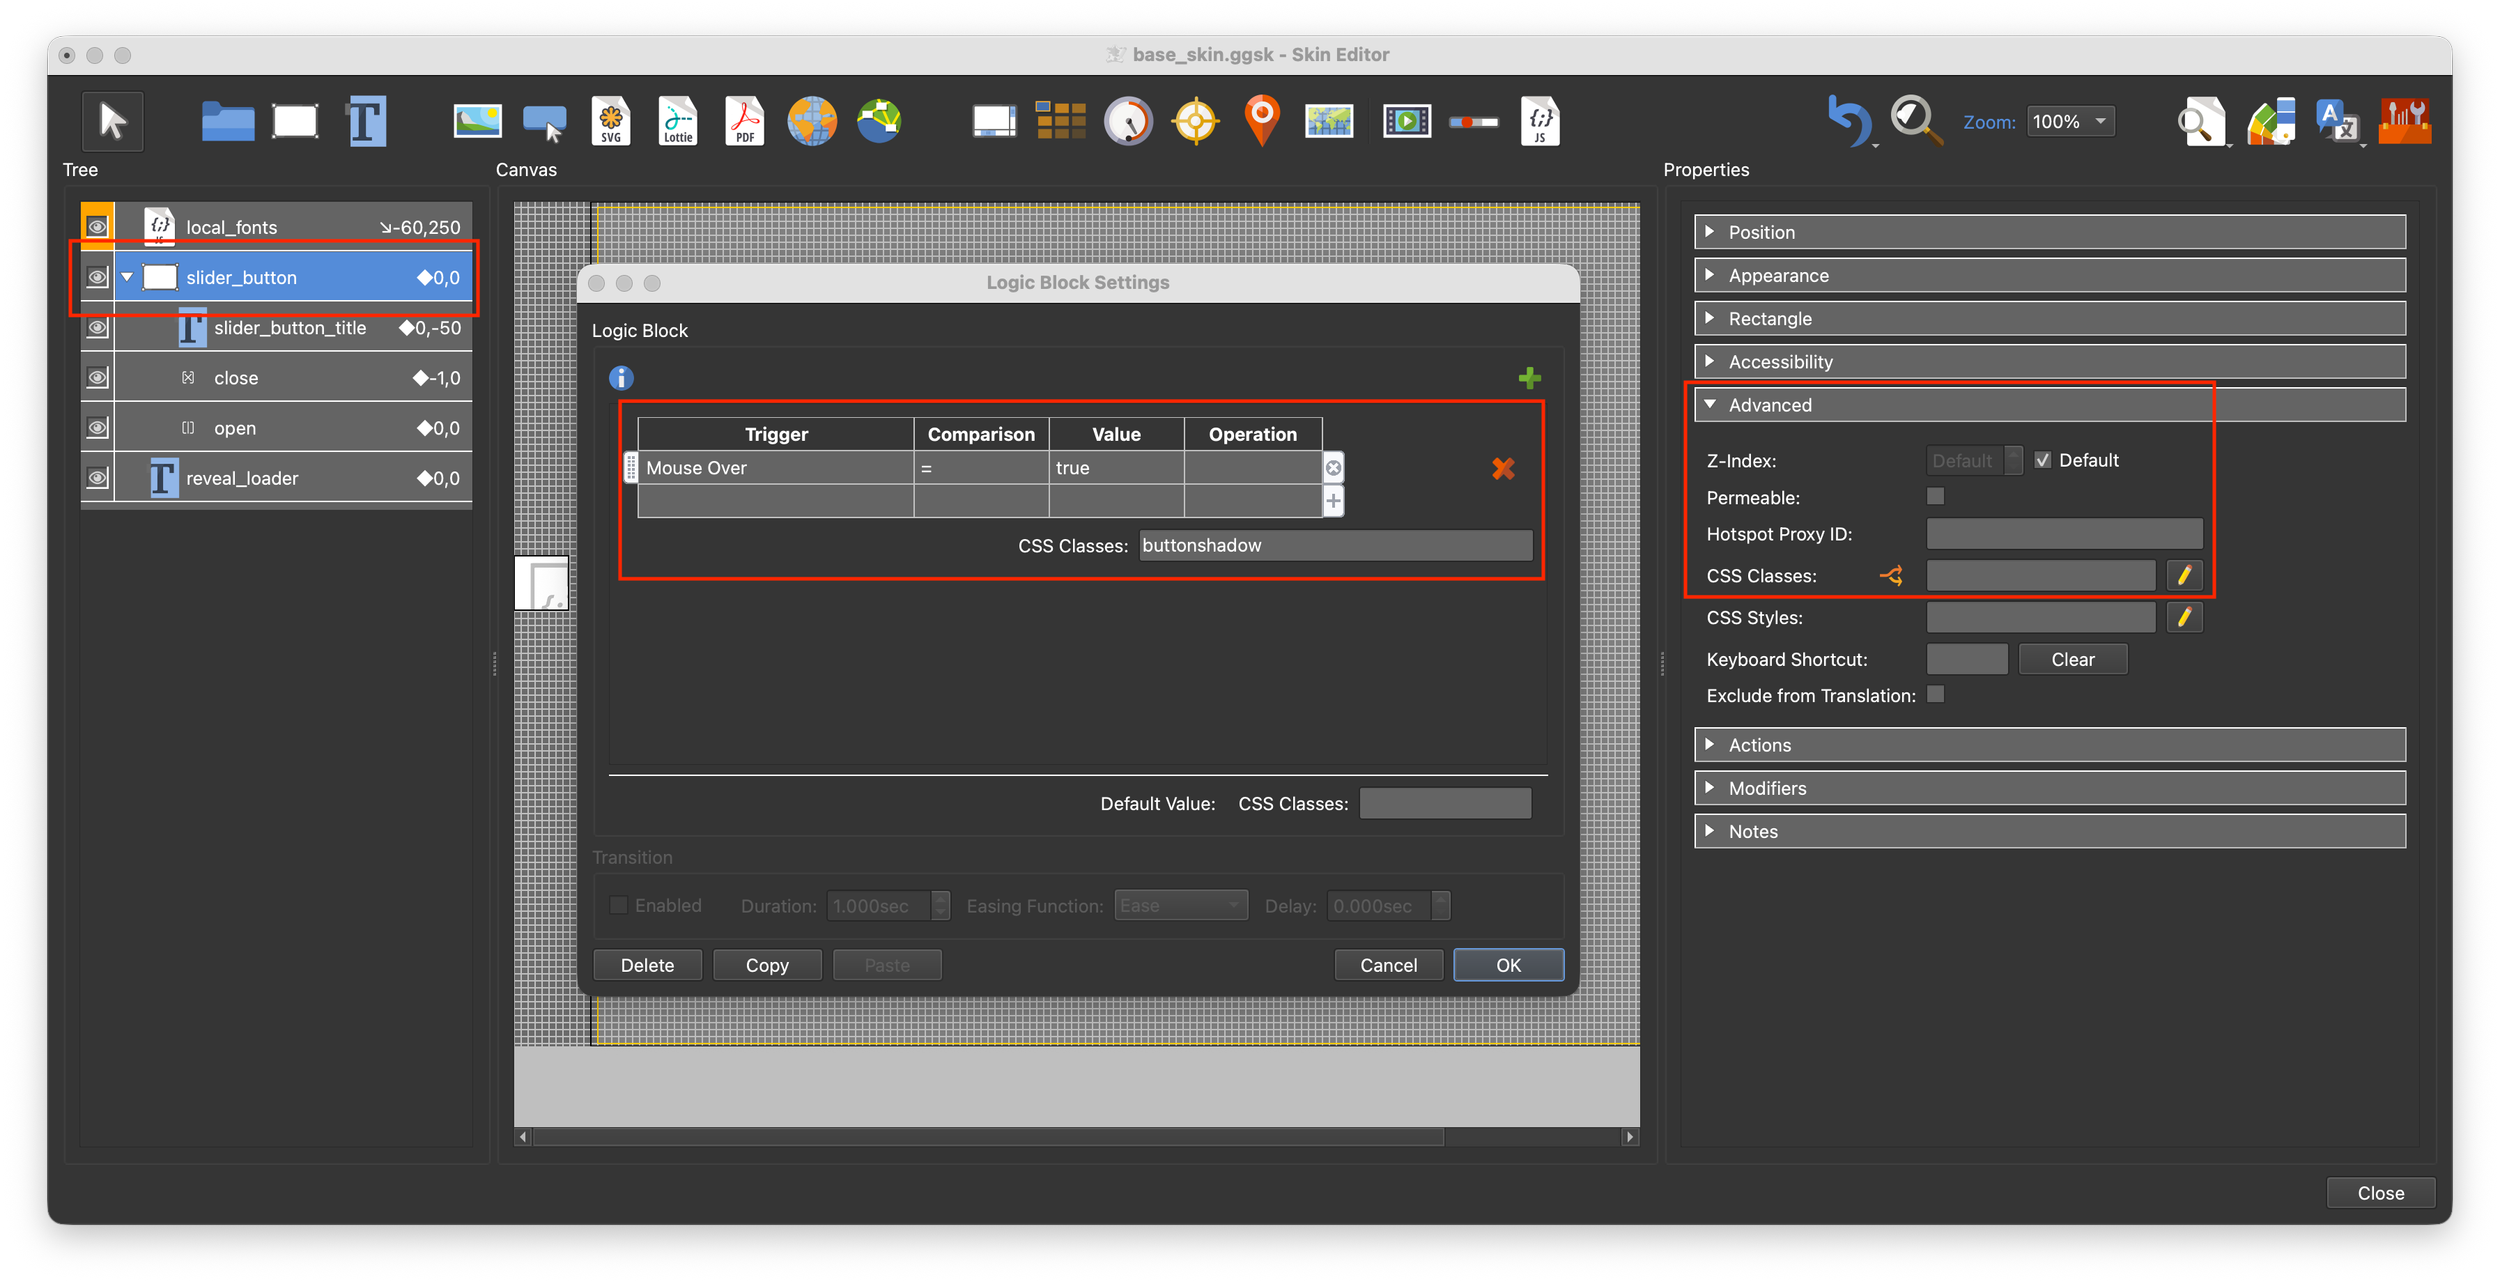
Task: Add a Lottie animation element
Action: click(x=678, y=122)
